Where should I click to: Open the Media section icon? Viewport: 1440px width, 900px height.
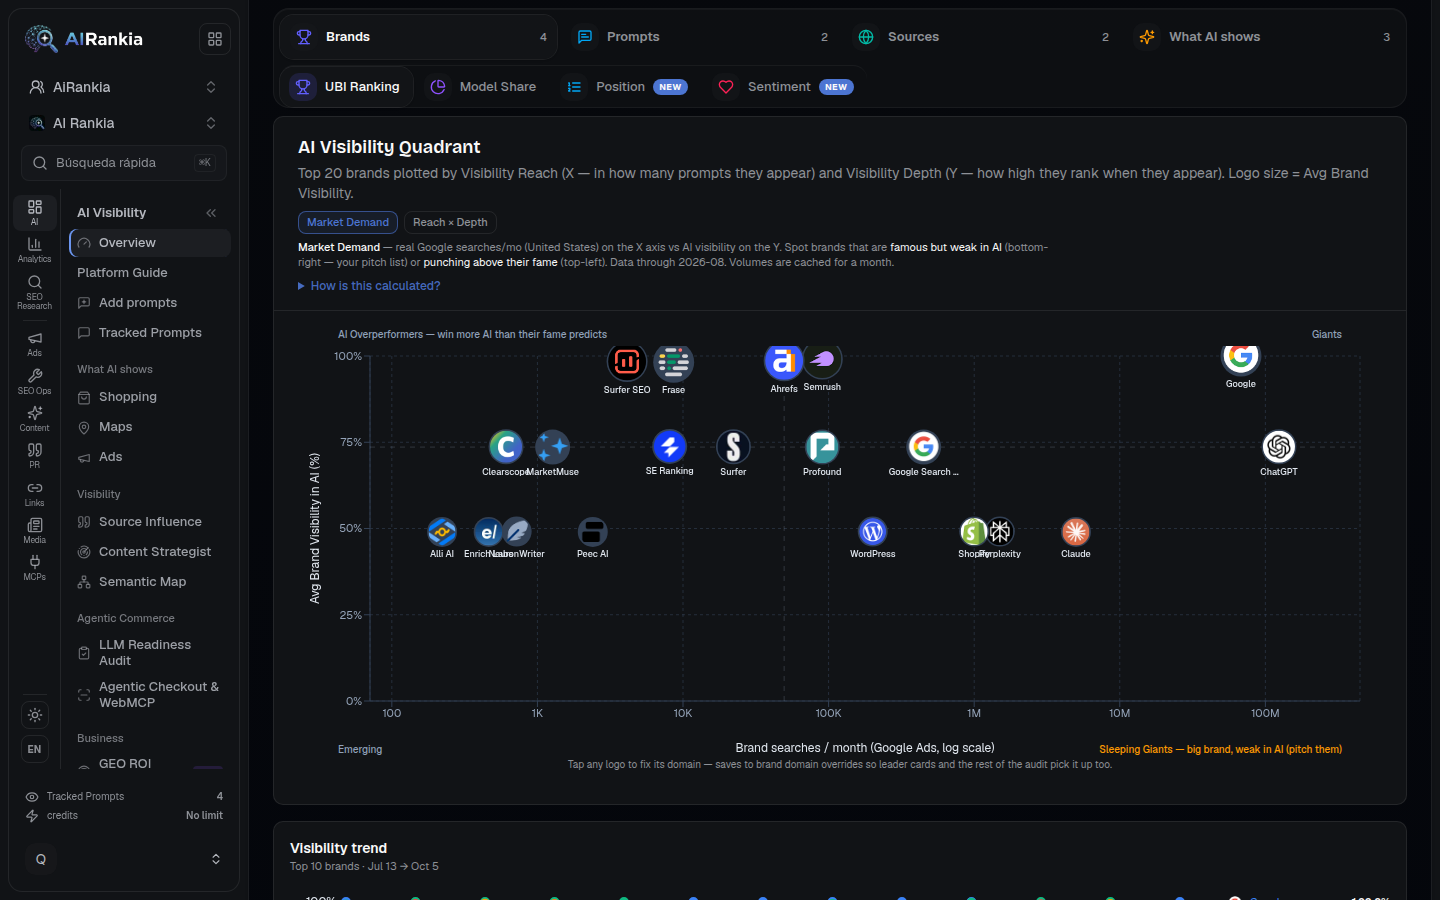(x=34, y=531)
